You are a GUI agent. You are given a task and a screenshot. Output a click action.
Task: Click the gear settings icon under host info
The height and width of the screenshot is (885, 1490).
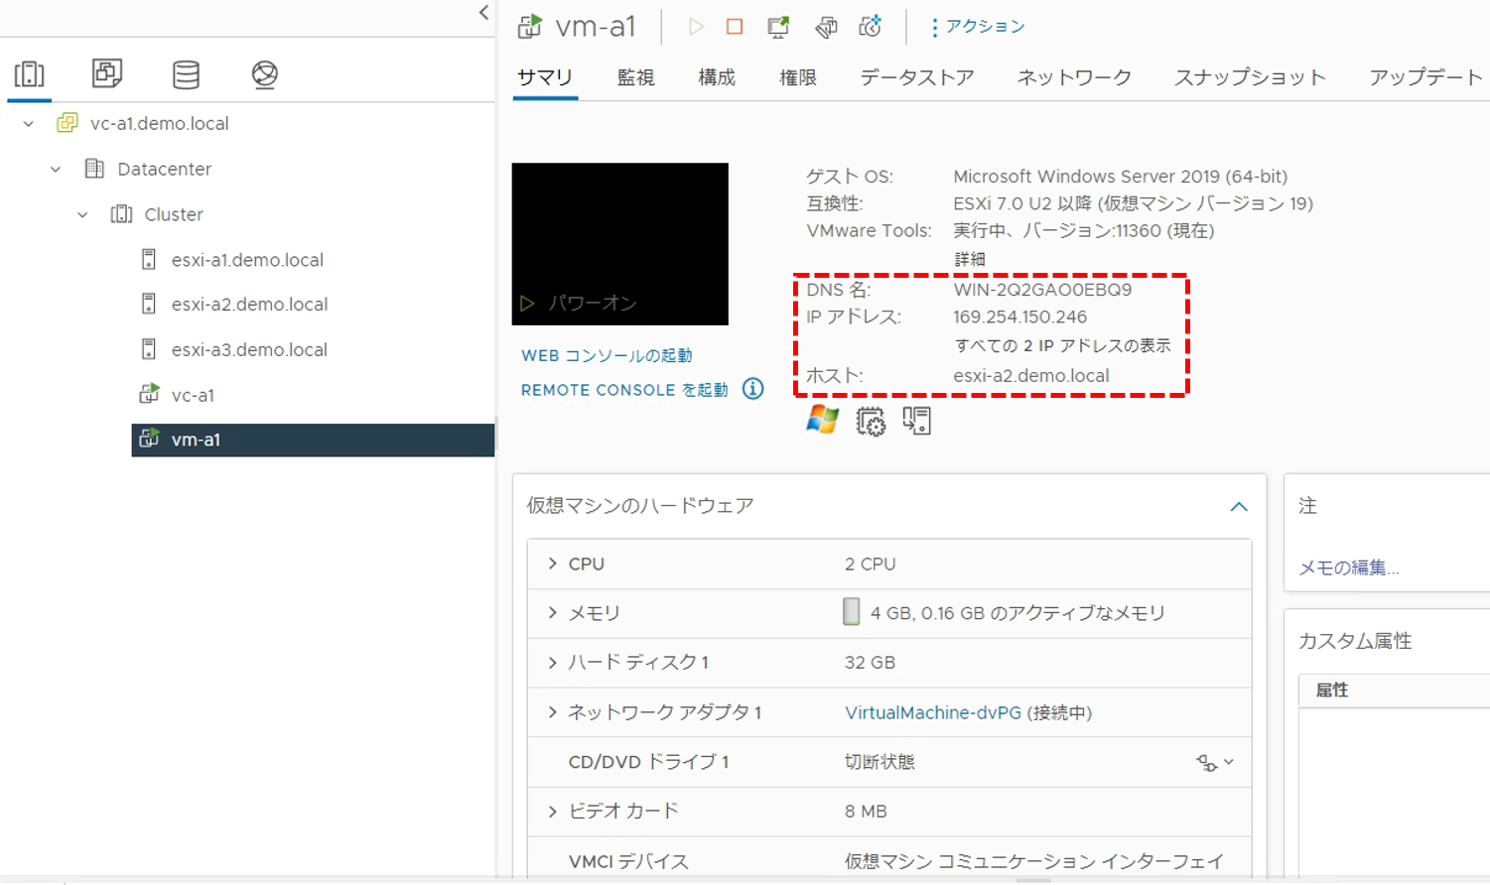pos(870,421)
